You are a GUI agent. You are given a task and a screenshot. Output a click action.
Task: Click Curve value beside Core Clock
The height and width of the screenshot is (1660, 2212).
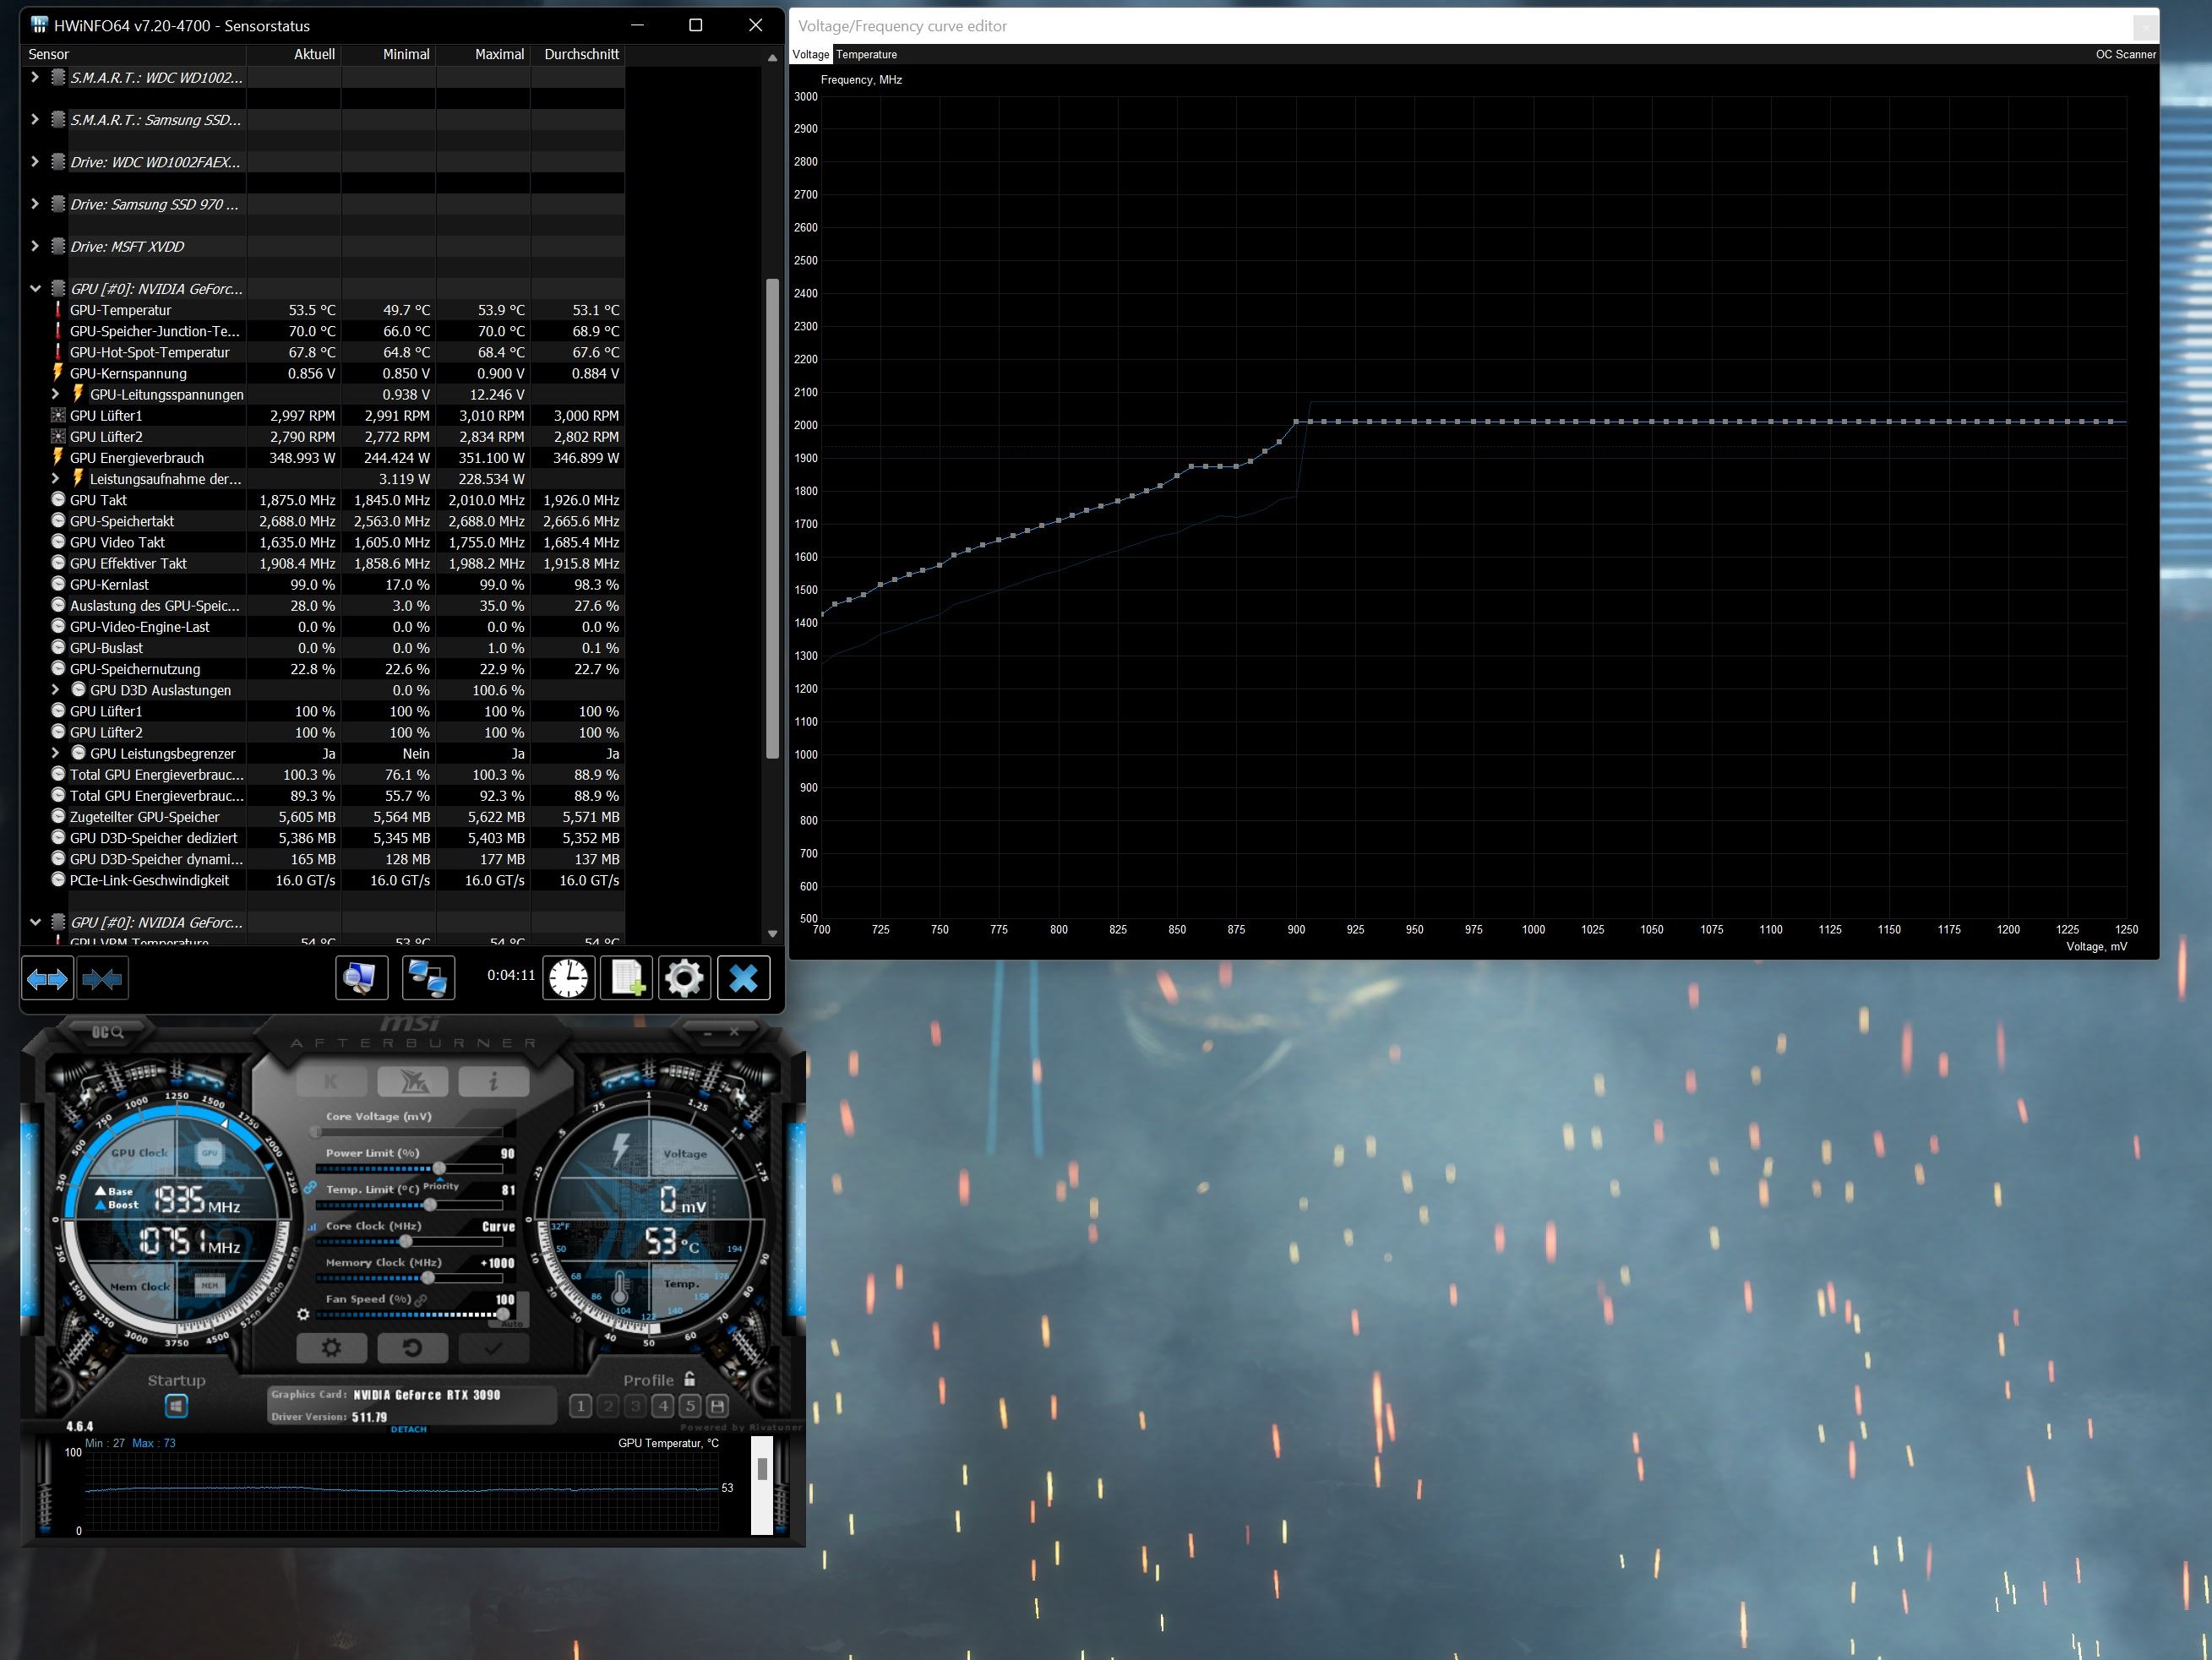(498, 1227)
